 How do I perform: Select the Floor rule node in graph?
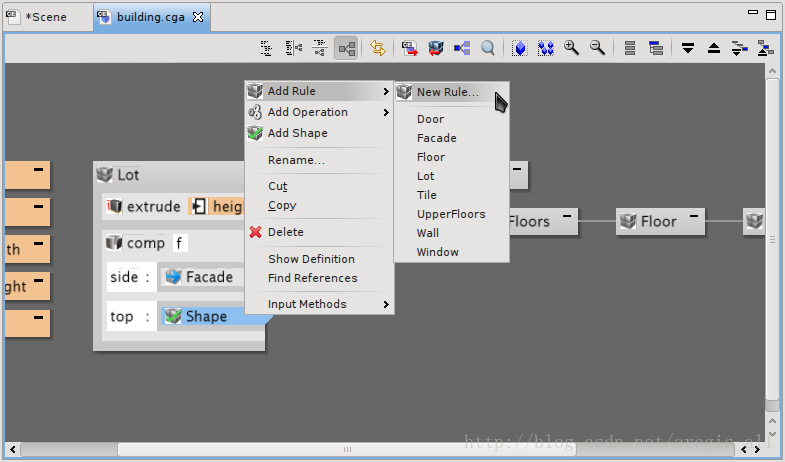click(660, 221)
